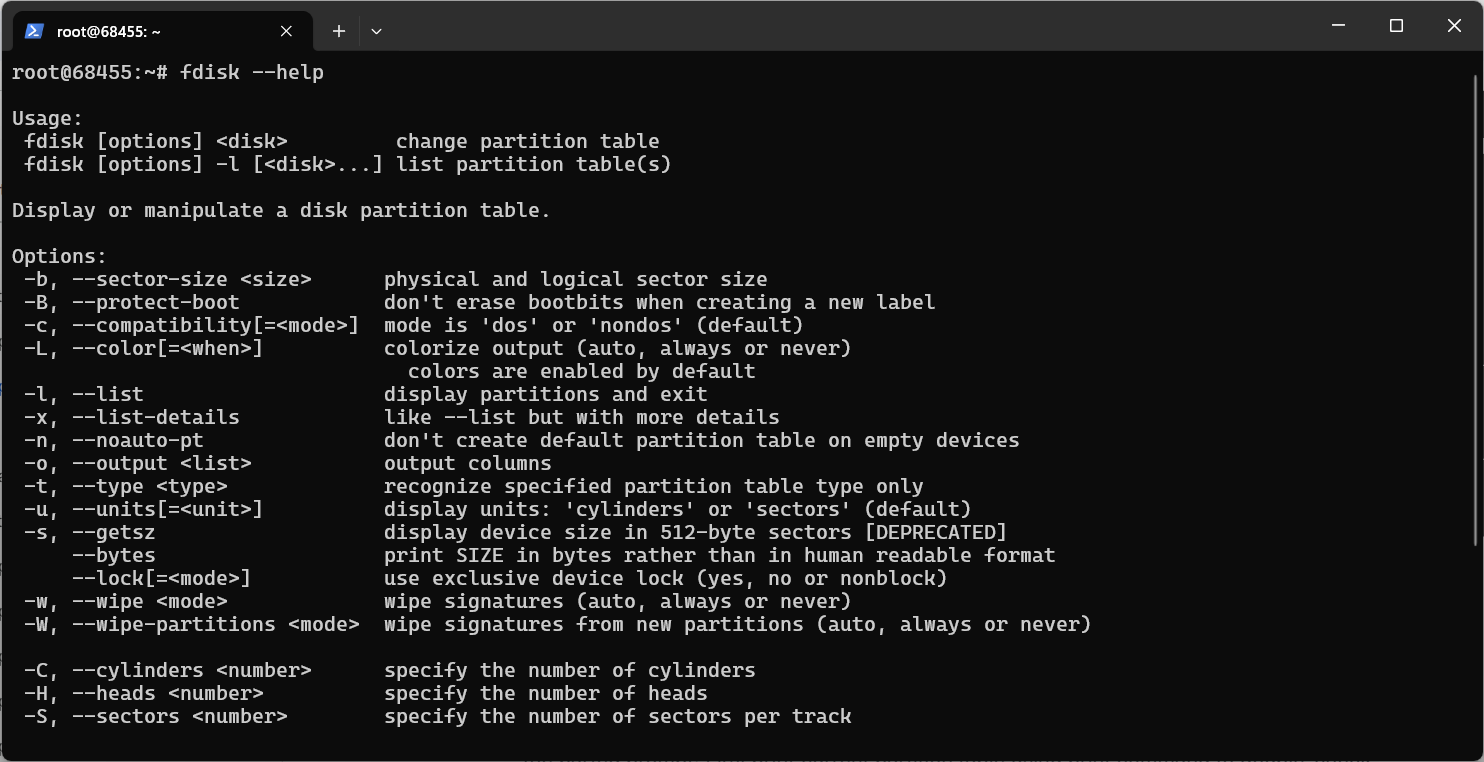
Task: Open a new terminal tab with plus
Action: point(339,31)
